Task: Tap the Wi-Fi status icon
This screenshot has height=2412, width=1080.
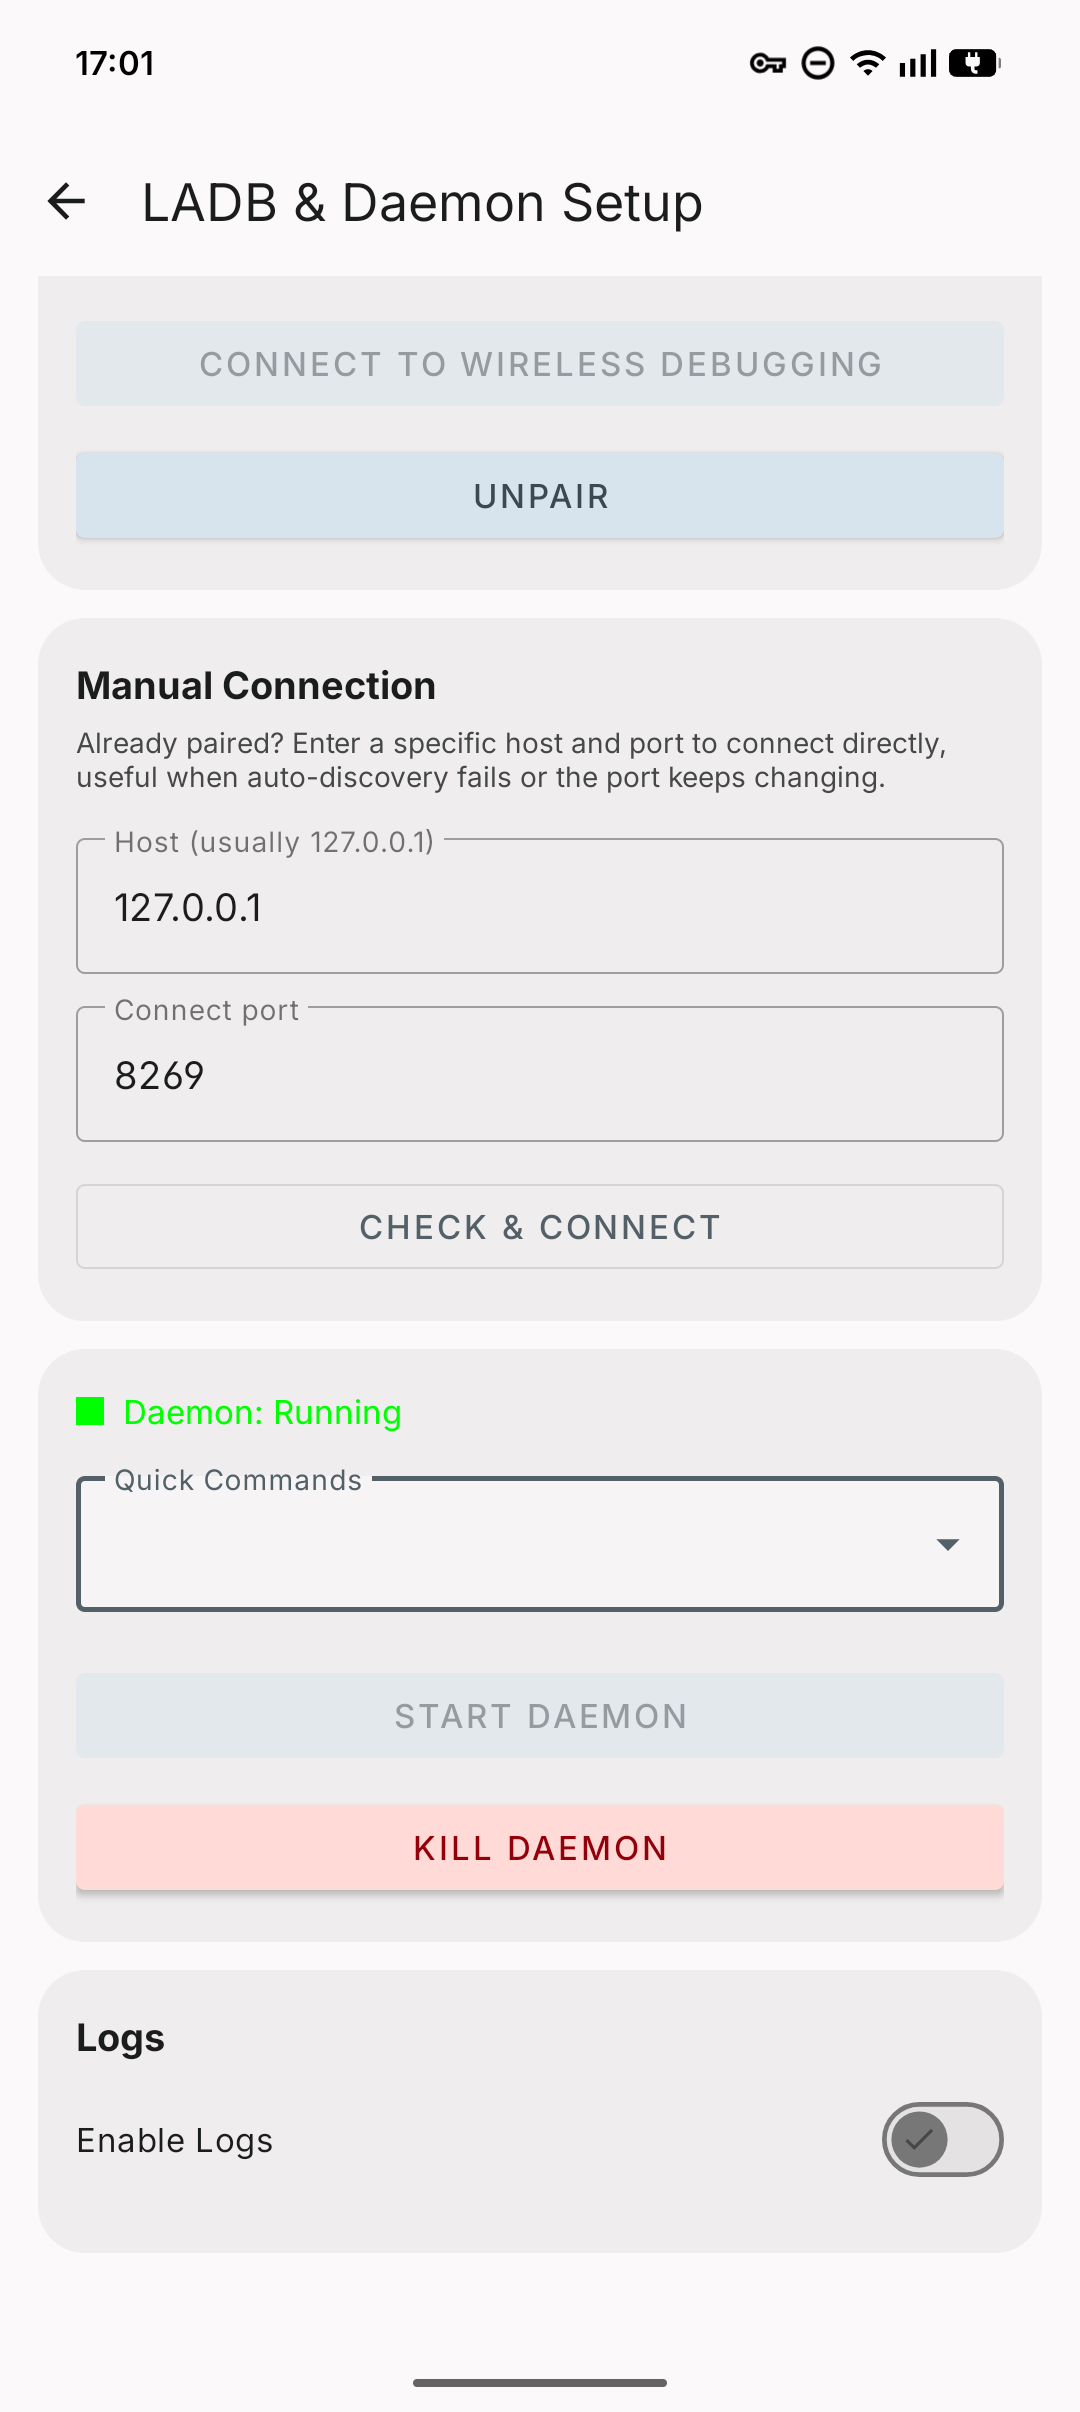Action: (868, 63)
